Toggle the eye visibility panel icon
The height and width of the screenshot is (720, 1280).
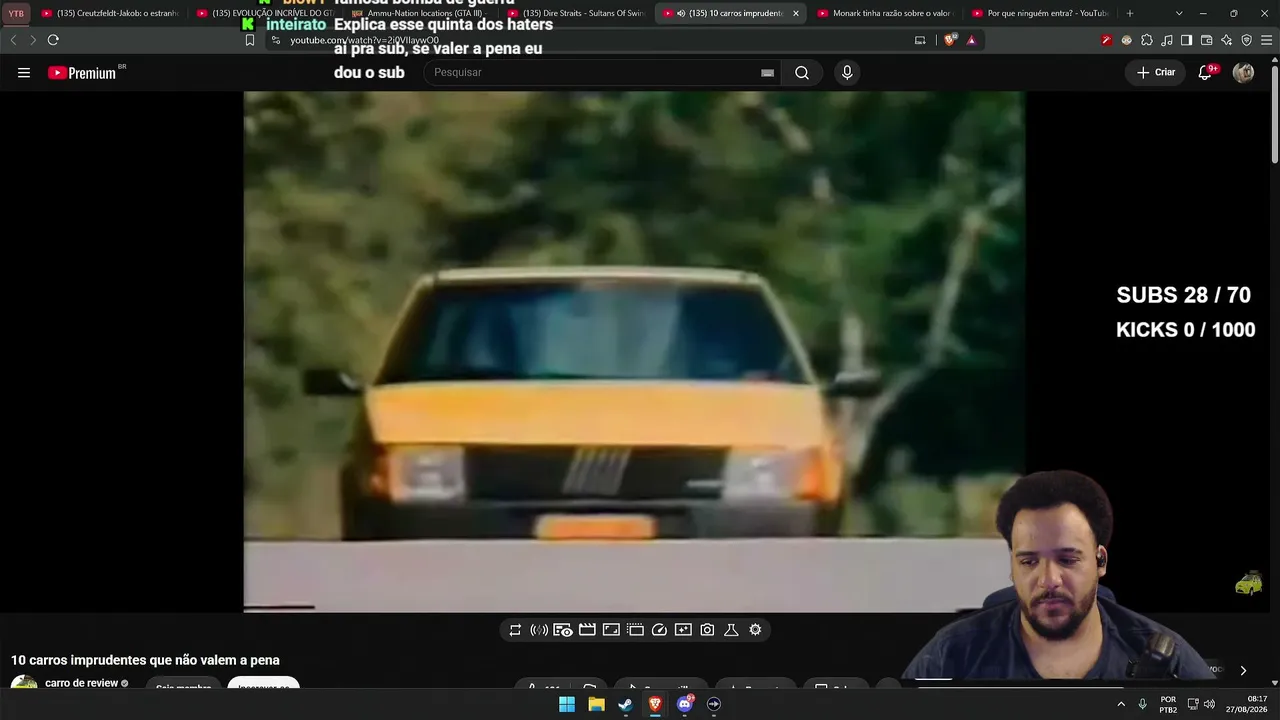563,630
